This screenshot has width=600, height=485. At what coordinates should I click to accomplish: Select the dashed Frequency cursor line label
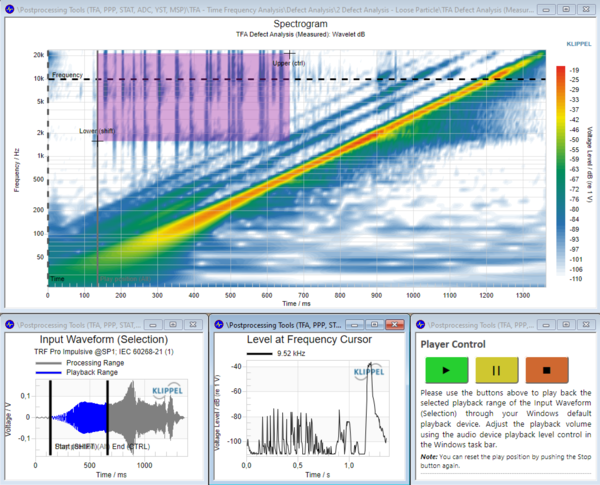67,75
